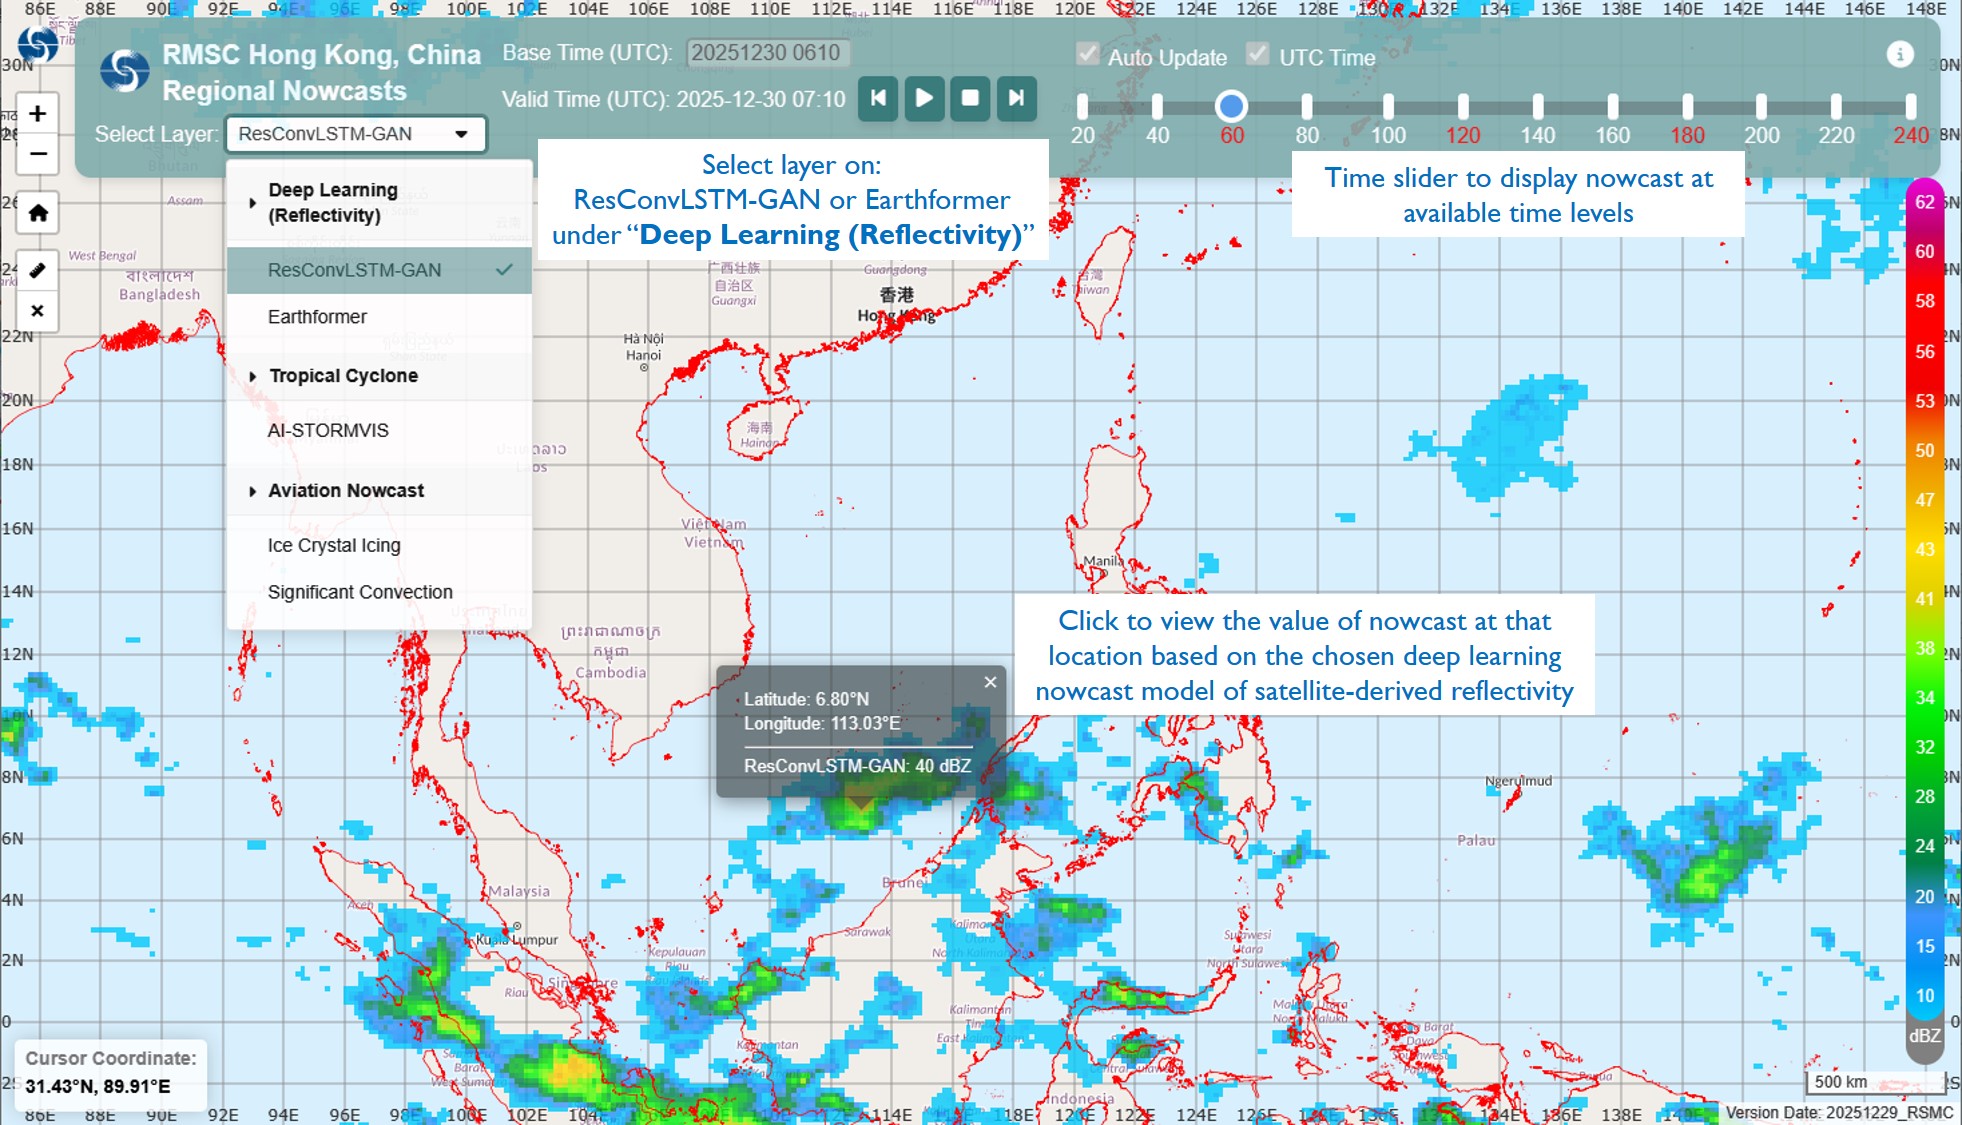Select Significant Convection layer
The image size is (1962, 1125).
coord(360,592)
